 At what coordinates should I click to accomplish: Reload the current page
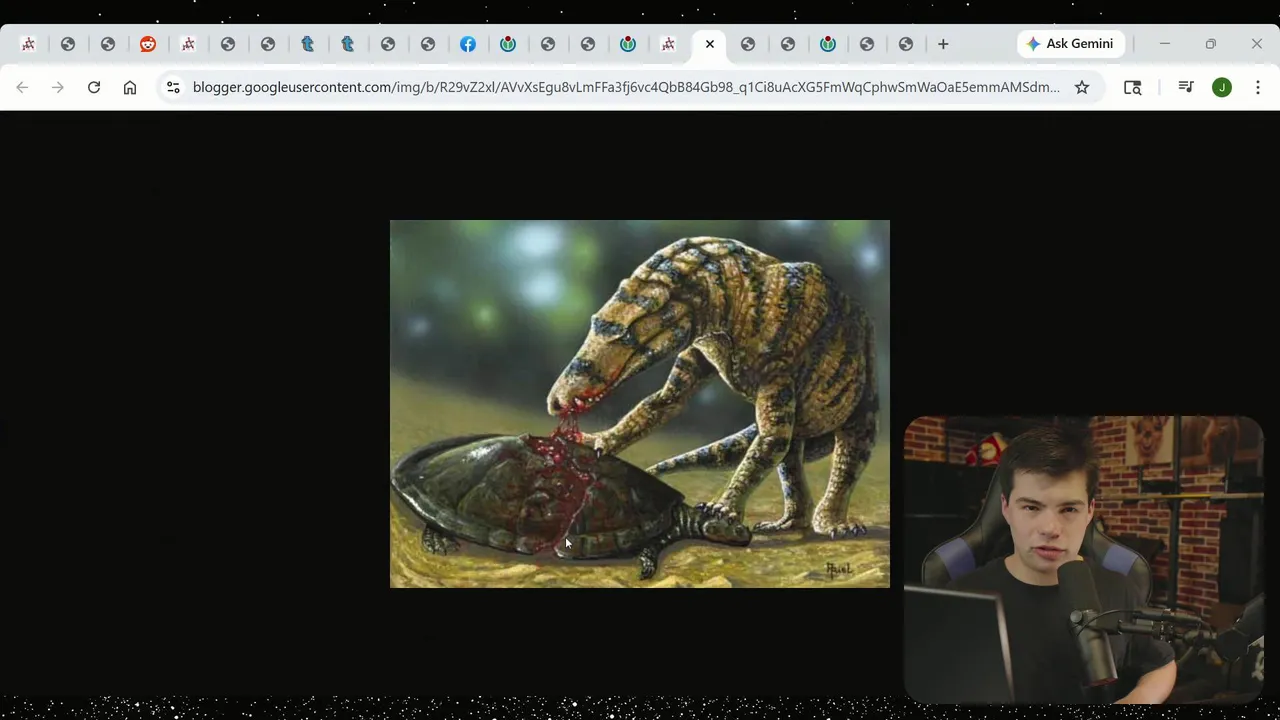(x=94, y=87)
